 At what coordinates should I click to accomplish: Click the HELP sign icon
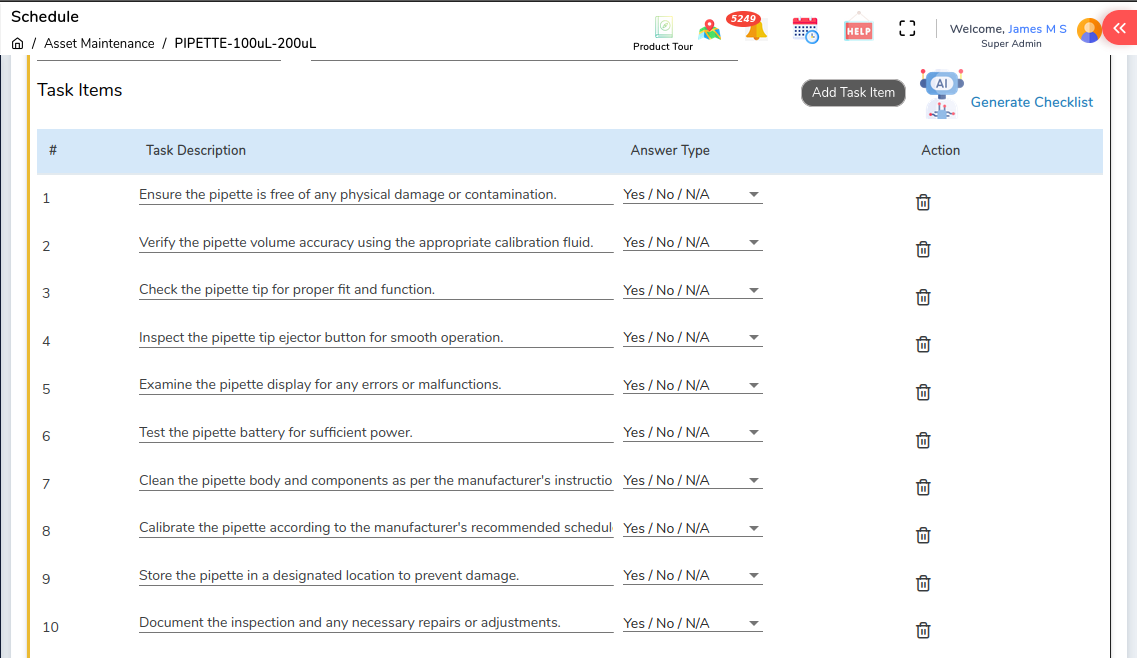click(858, 30)
